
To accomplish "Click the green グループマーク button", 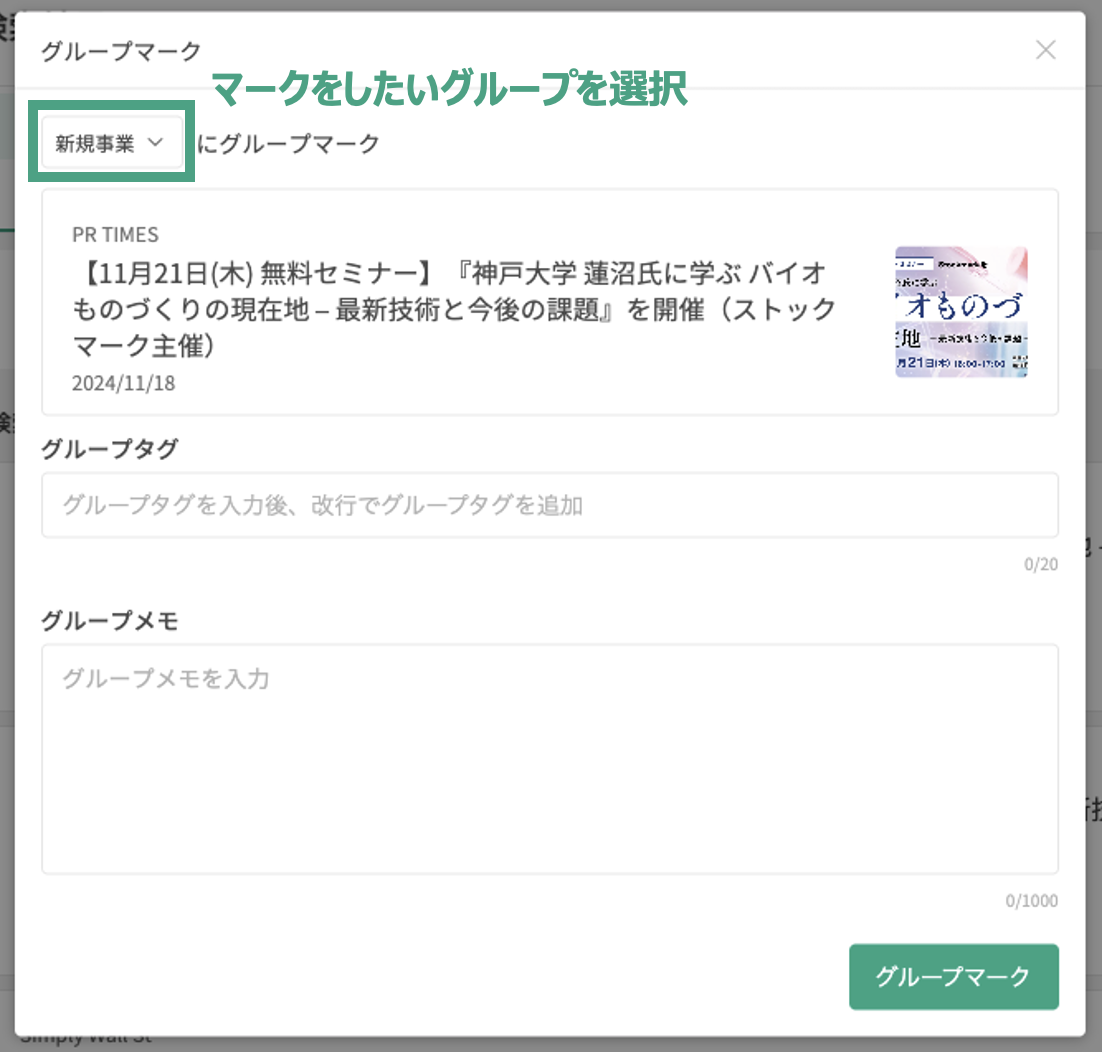I will [952, 977].
